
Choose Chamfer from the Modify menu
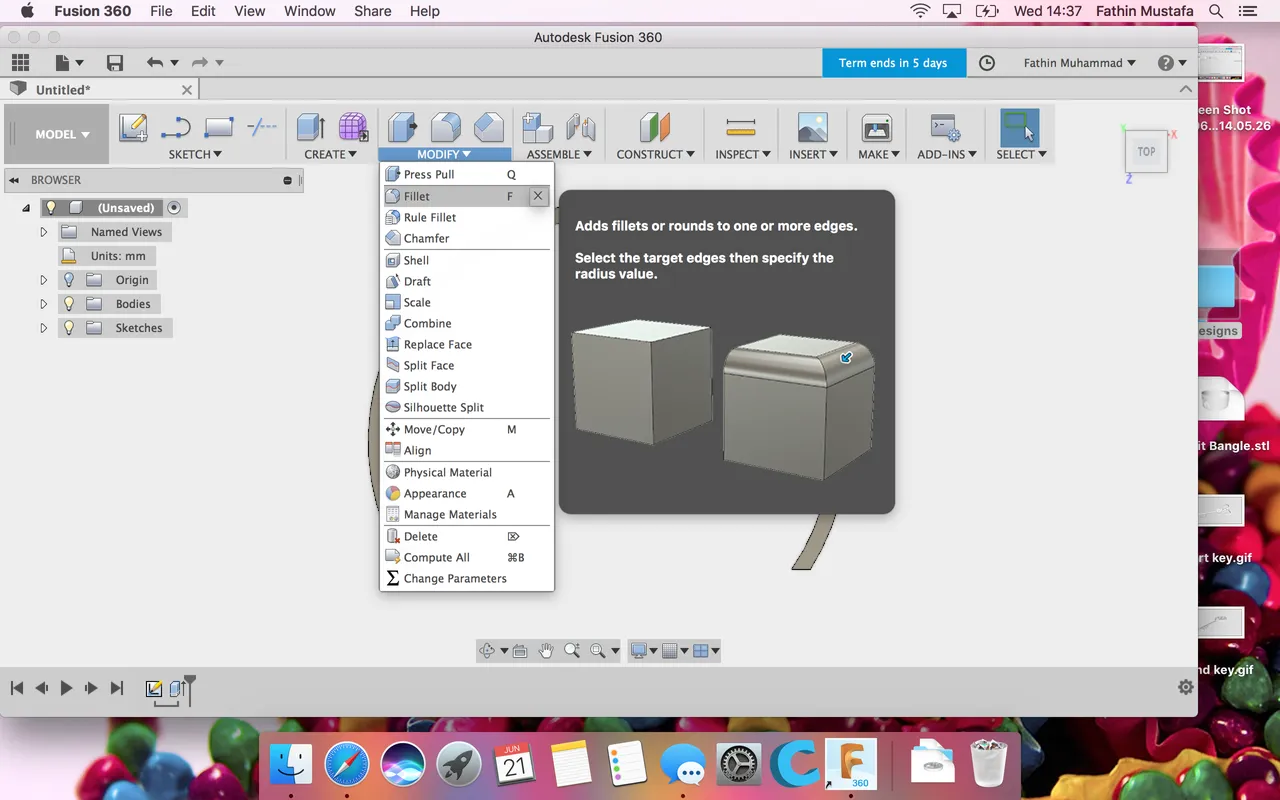pyautogui.click(x=467, y=238)
